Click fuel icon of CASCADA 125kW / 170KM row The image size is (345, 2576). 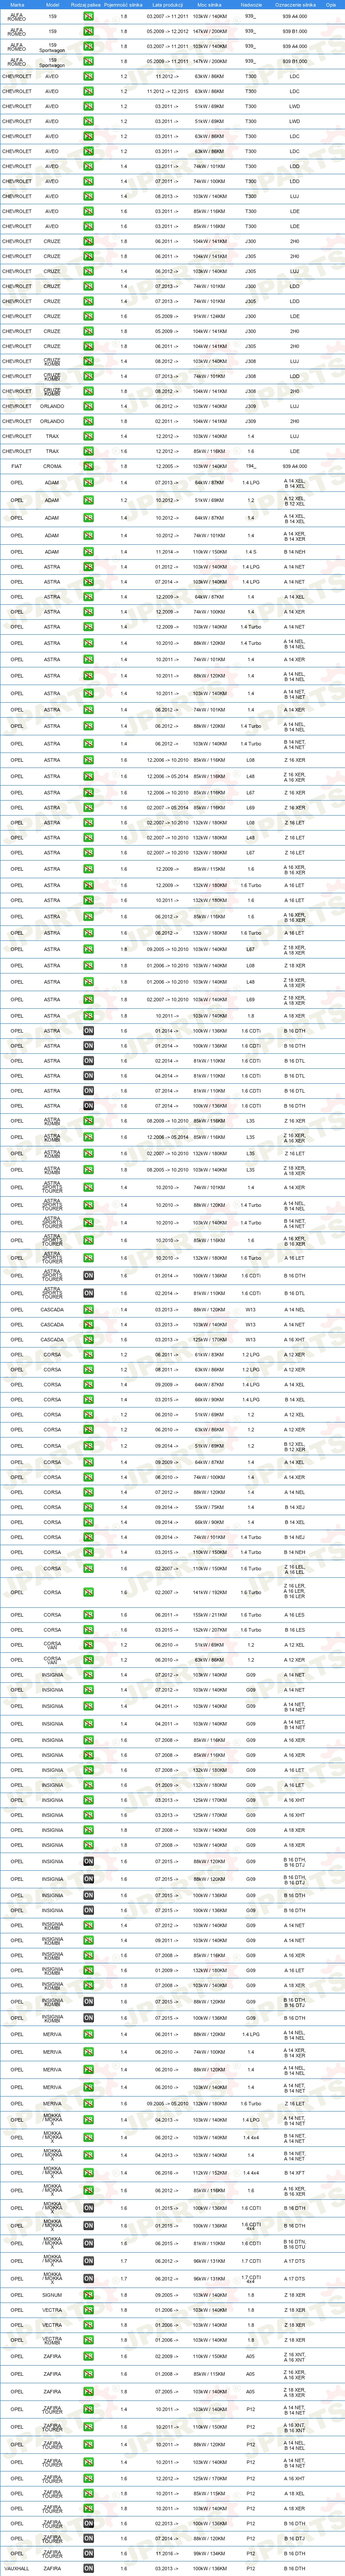[88, 1340]
